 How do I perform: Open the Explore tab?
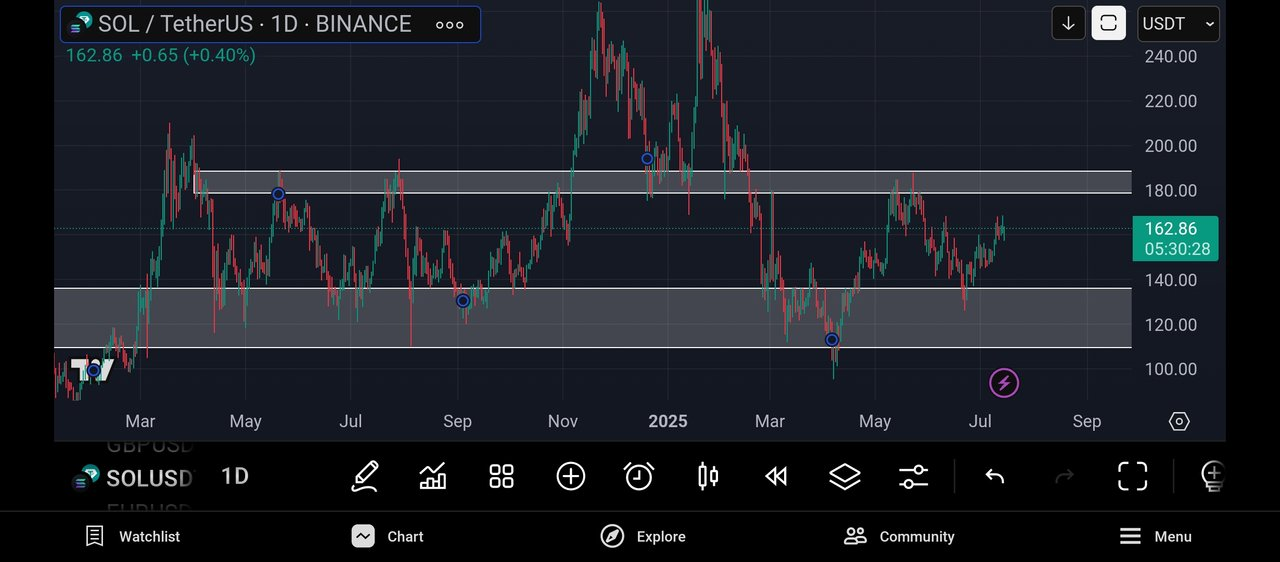click(643, 537)
